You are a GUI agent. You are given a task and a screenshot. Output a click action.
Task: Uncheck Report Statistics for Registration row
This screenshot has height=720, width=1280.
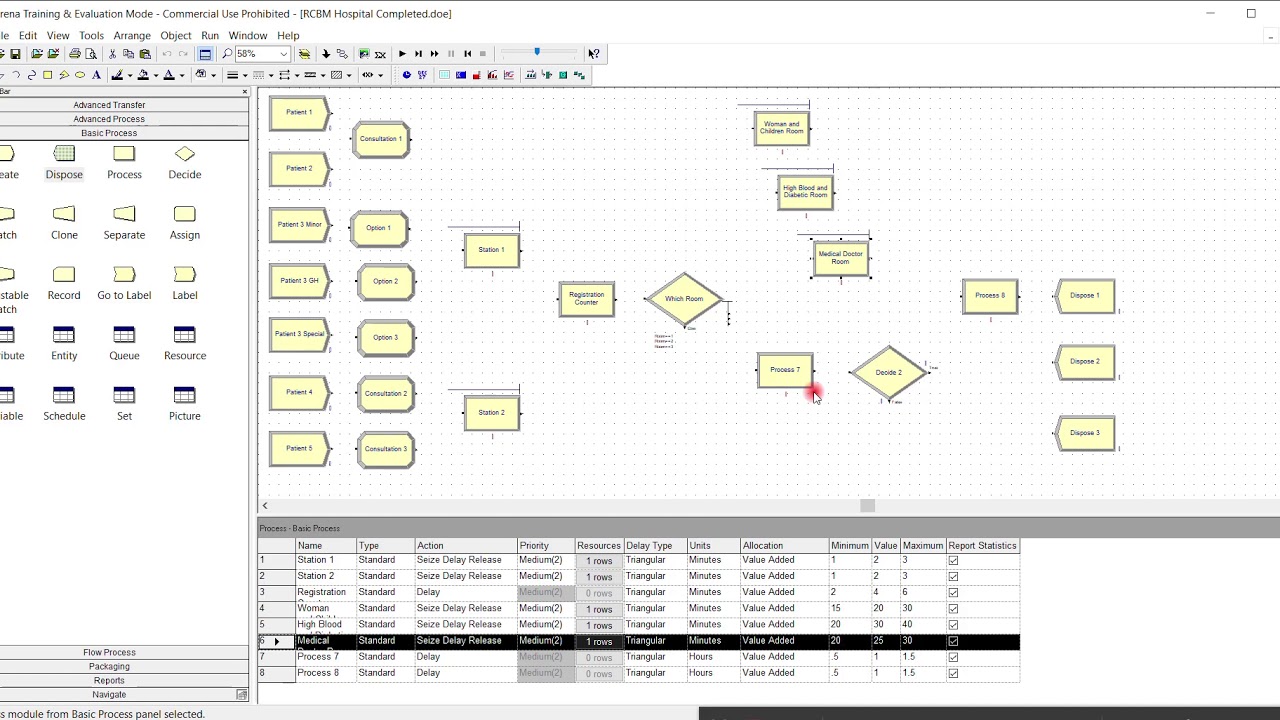(x=953, y=593)
